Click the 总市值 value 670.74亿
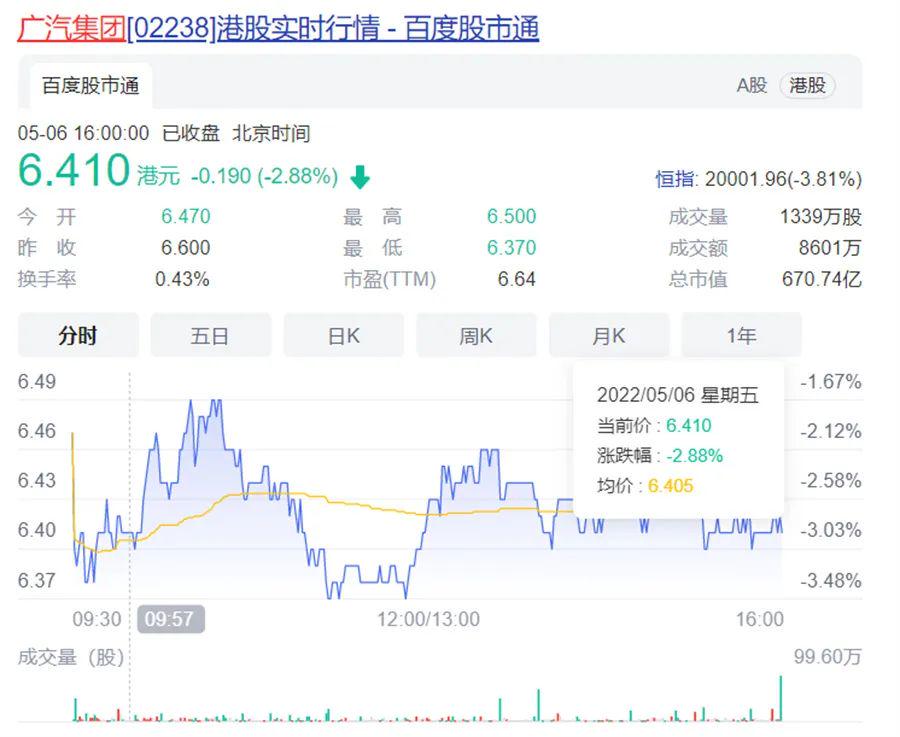 pyautogui.click(x=820, y=280)
